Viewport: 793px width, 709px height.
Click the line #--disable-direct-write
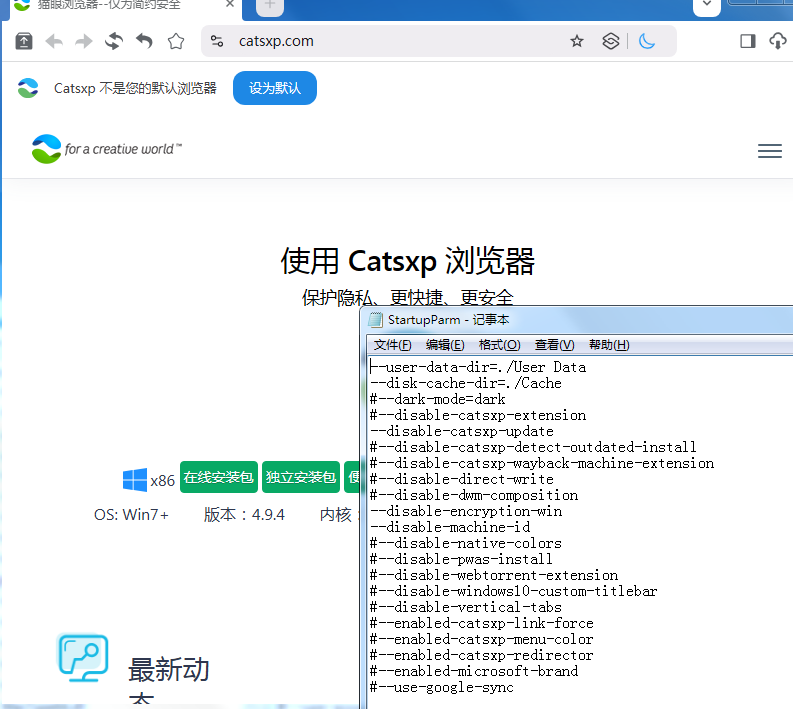pos(462,479)
